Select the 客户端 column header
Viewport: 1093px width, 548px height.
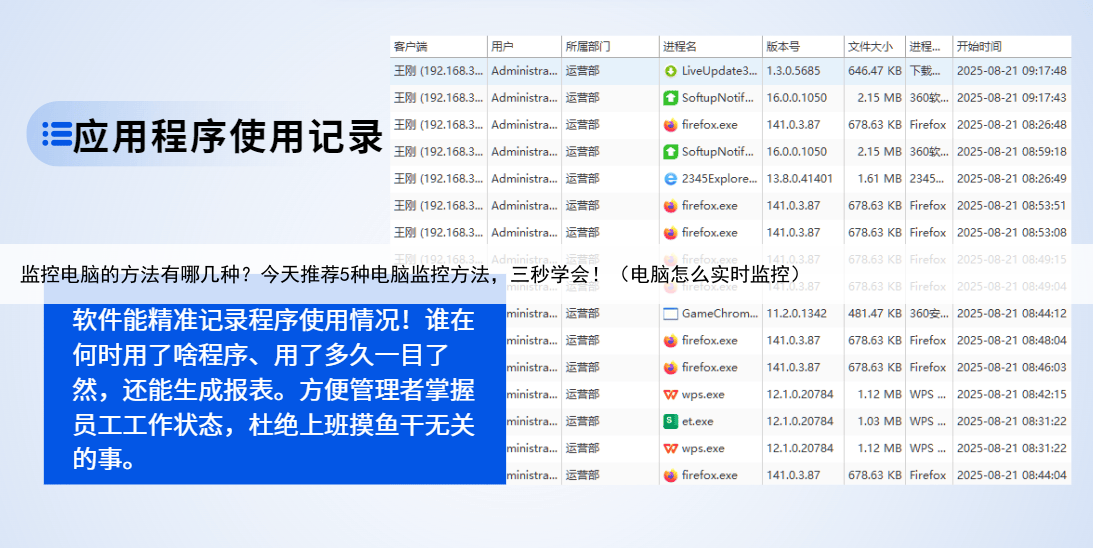[x=411, y=46]
